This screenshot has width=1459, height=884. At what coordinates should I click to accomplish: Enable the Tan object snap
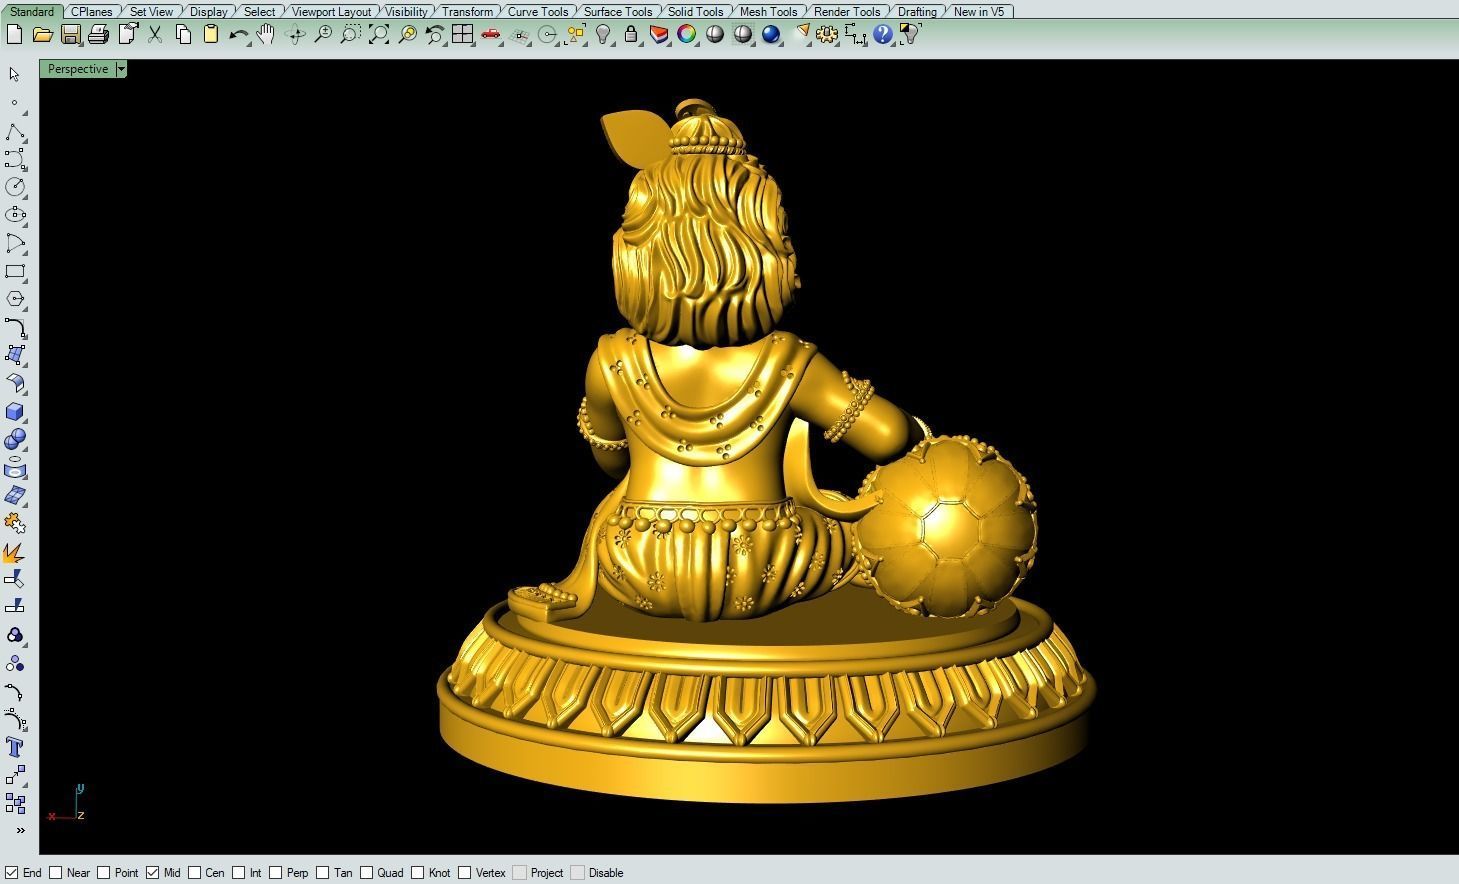(x=322, y=873)
